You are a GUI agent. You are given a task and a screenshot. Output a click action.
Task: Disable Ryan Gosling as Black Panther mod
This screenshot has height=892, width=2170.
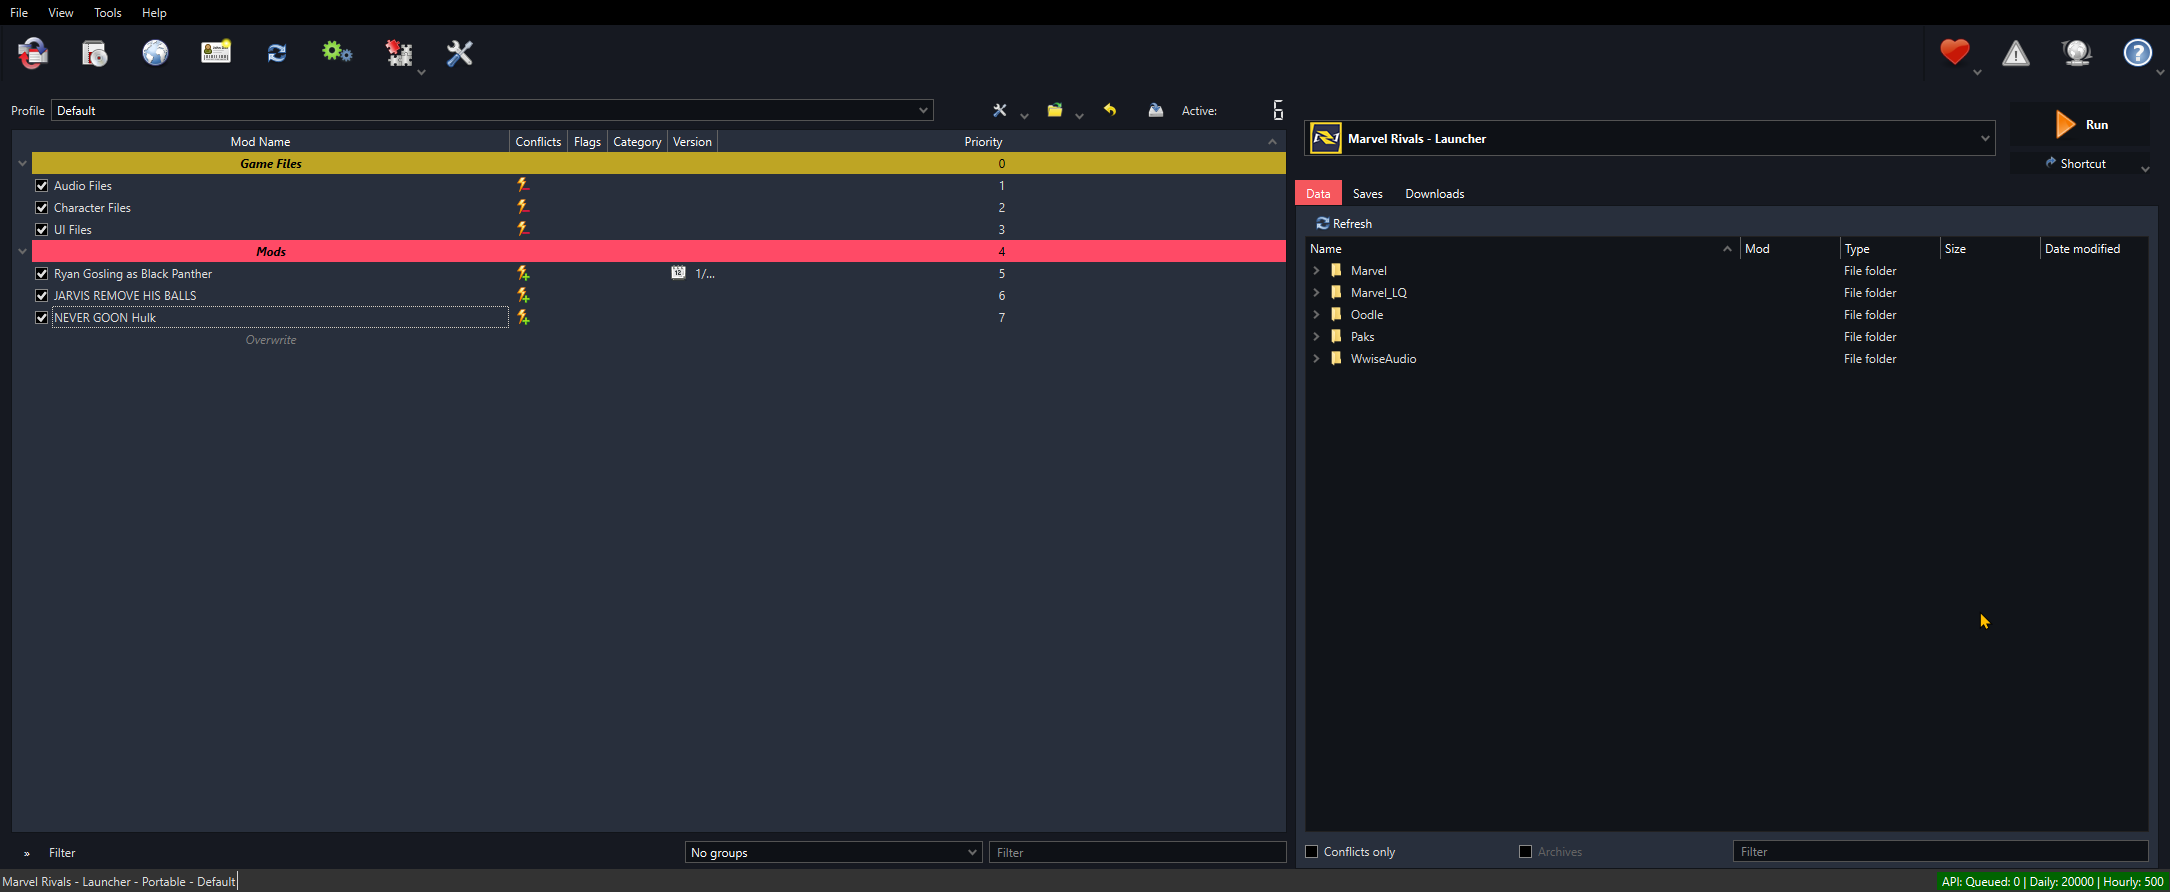click(x=42, y=273)
